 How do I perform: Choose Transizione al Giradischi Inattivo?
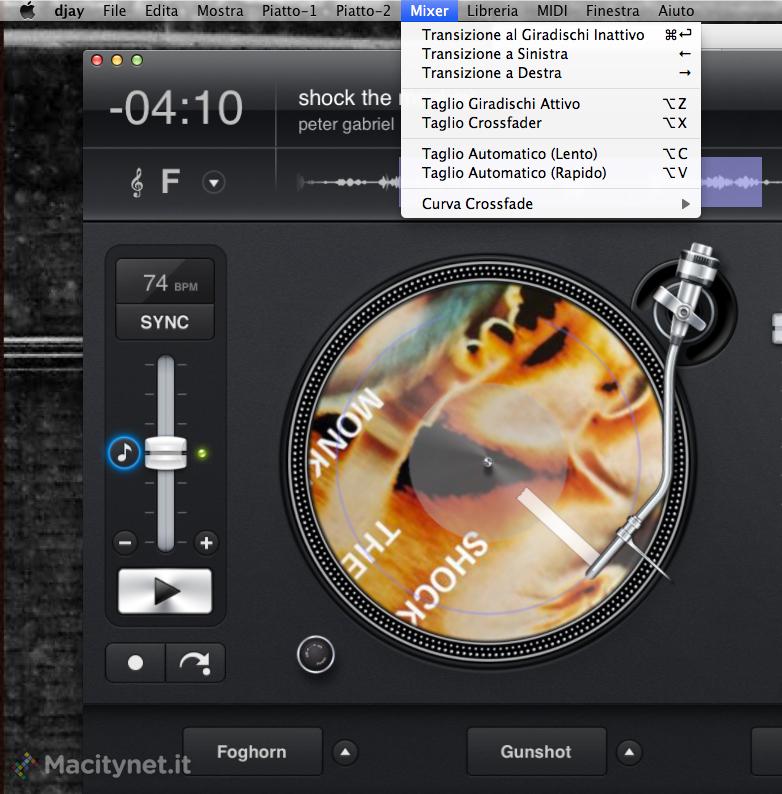(x=551, y=34)
